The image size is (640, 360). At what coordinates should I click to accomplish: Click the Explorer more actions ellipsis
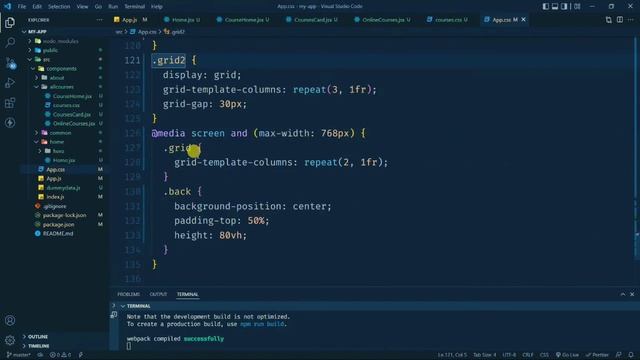[99, 20]
